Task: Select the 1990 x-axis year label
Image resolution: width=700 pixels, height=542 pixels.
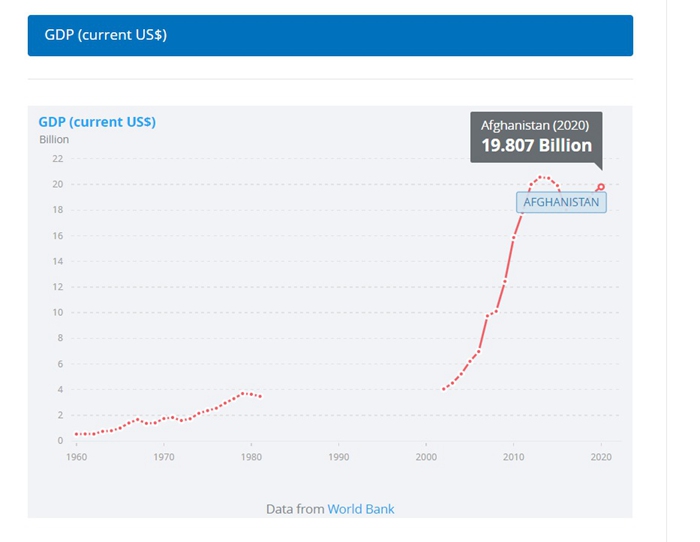Action: [339, 457]
